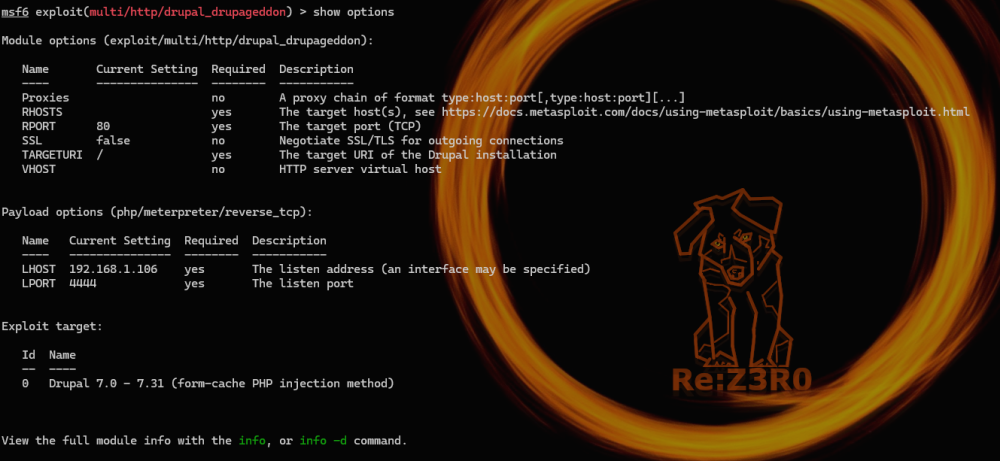
Task: Click the TARGETURI option name
Action: pyautogui.click(x=52, y=155)
